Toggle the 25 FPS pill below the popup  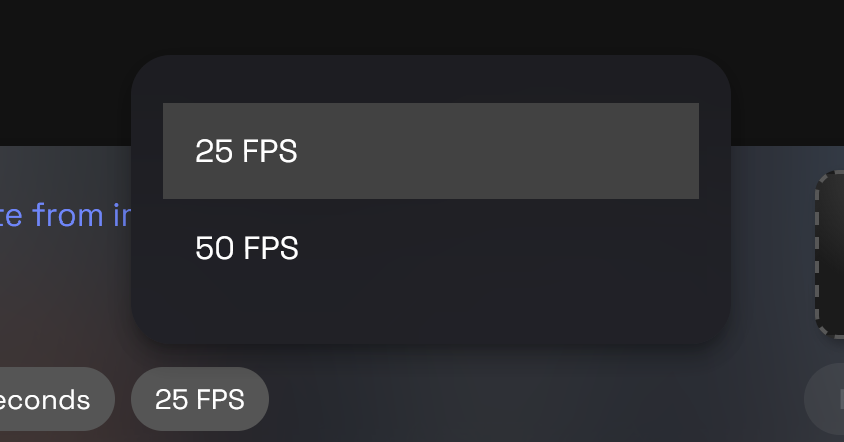[200, 400]
